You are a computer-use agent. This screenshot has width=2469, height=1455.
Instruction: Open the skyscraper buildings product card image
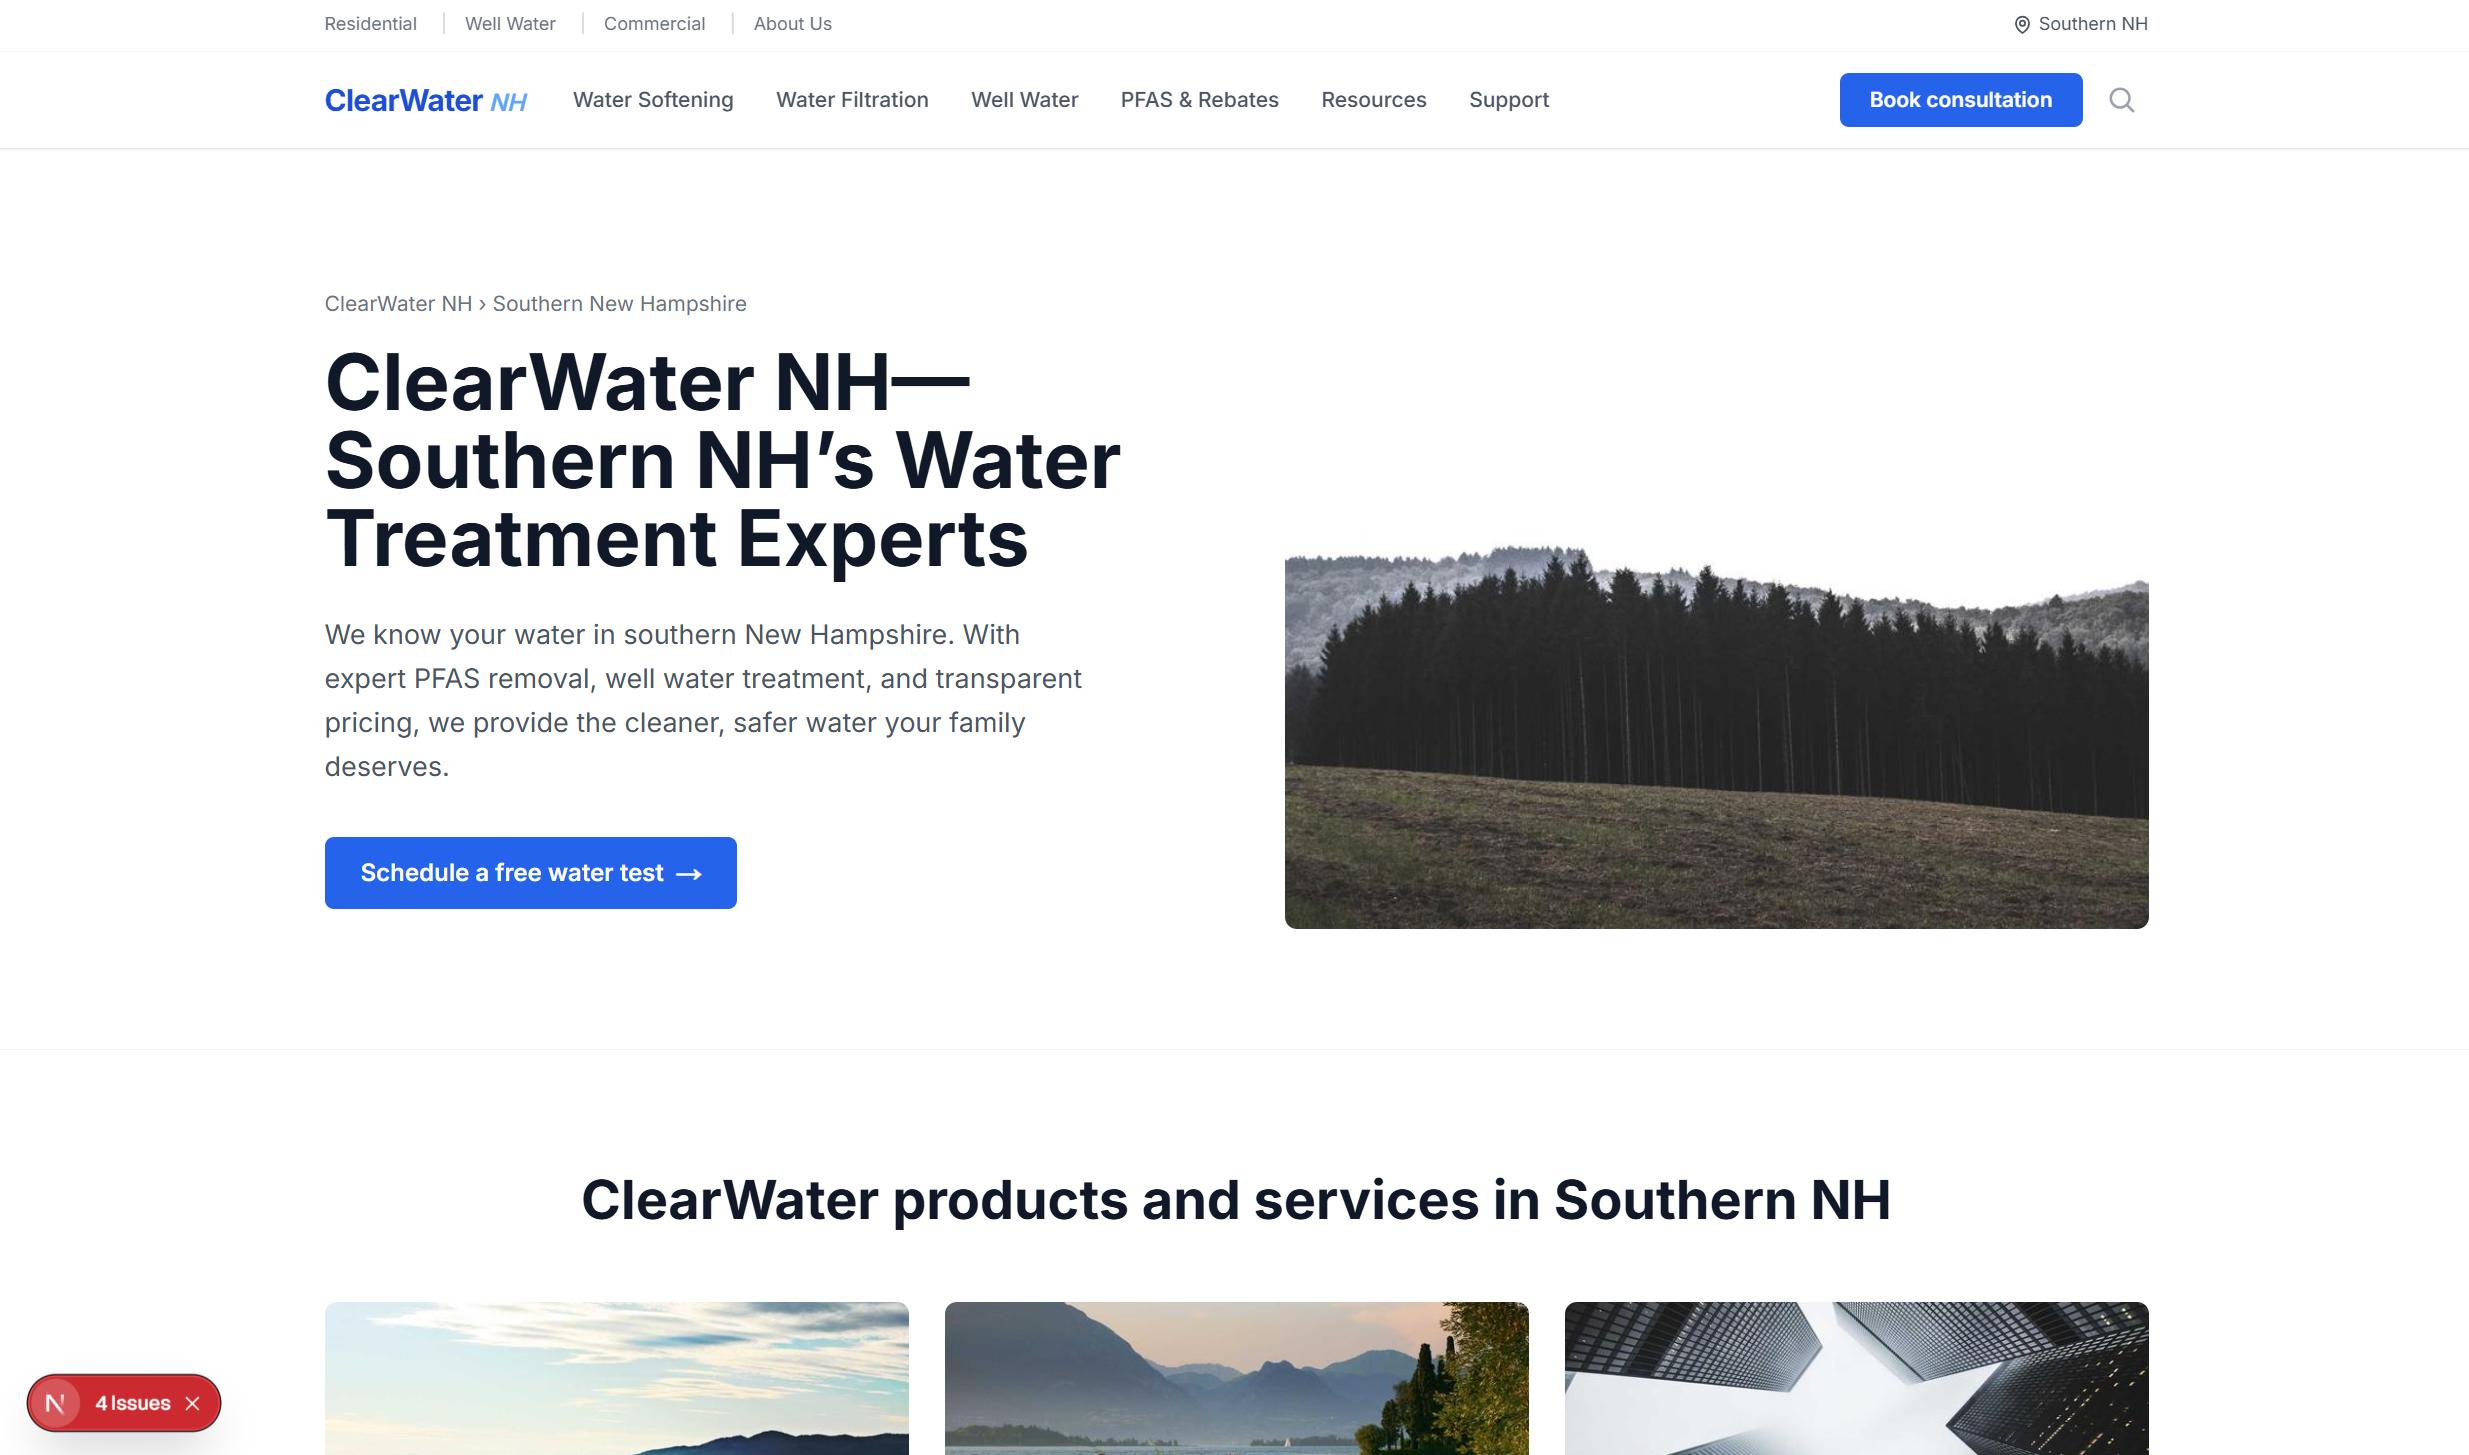[x=1856, y=1378]
